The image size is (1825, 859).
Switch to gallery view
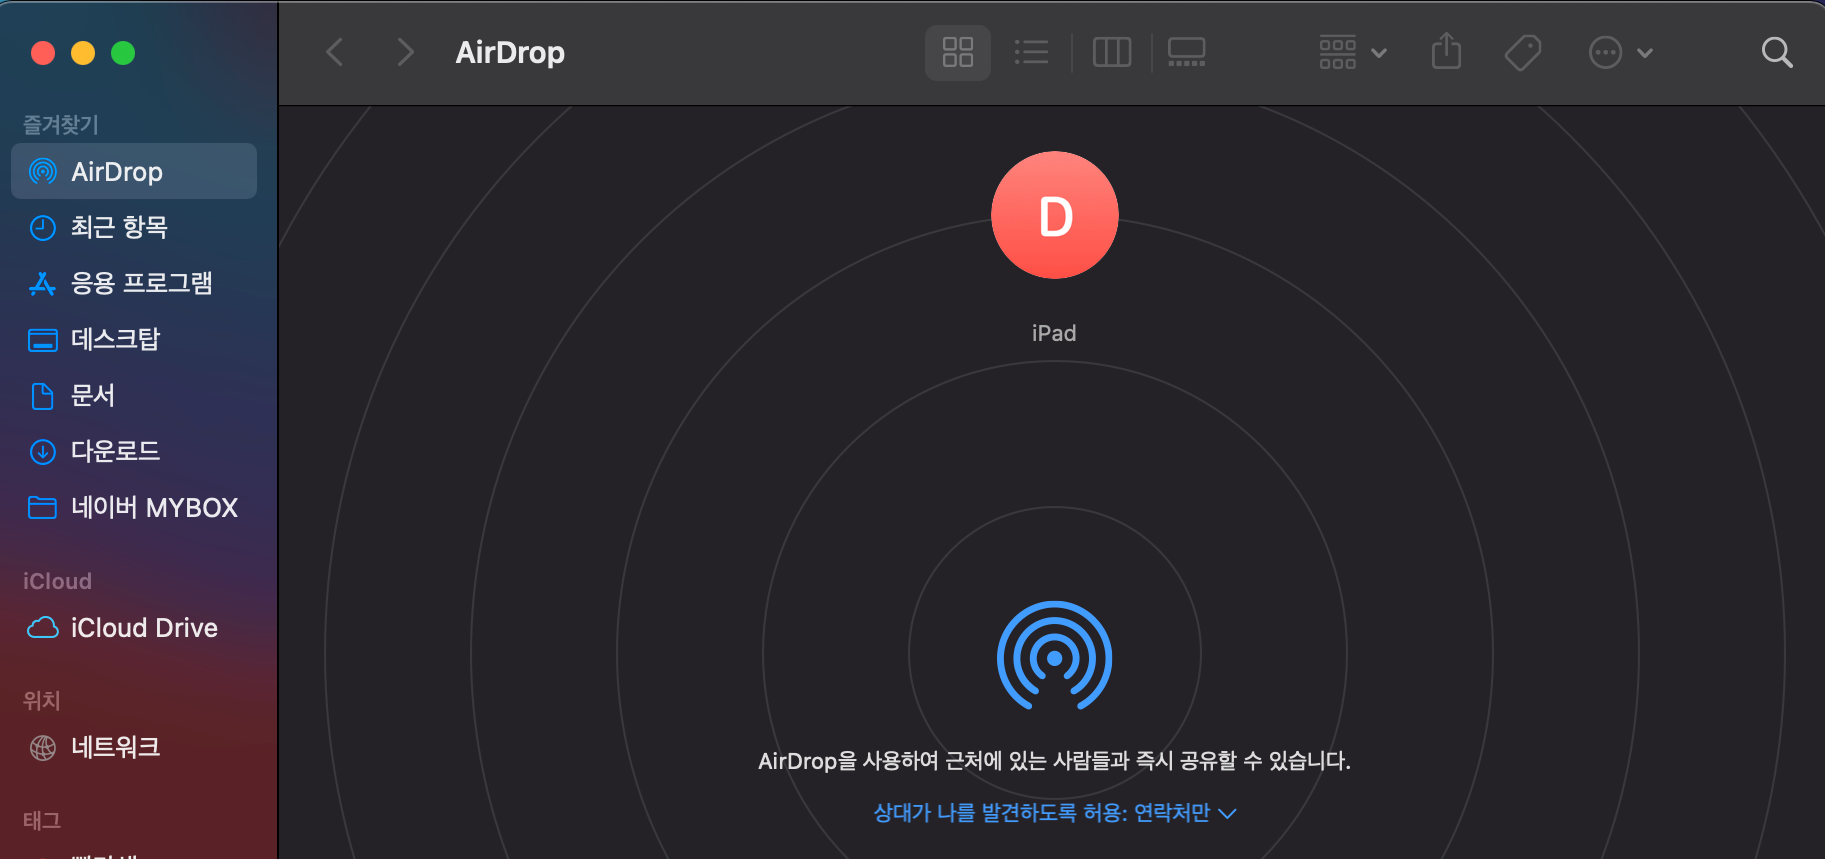tap(1187, 52)
